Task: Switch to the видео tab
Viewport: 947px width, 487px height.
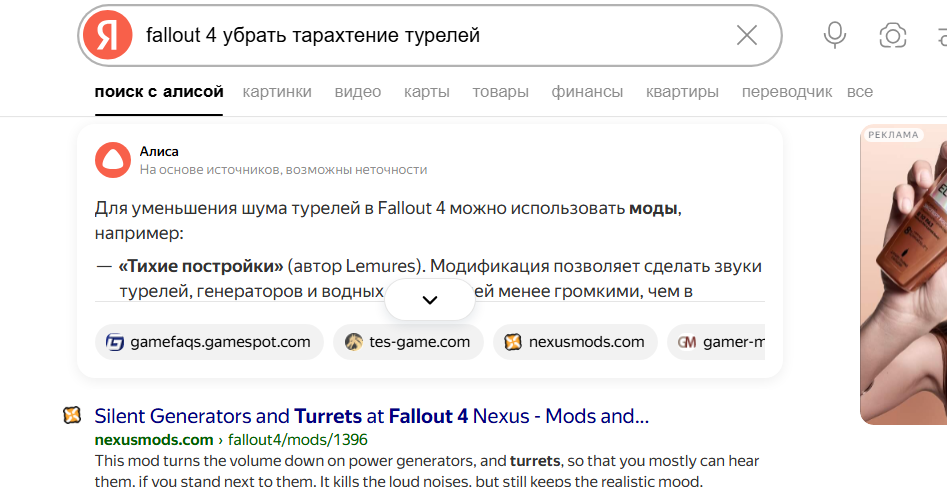Action: [x=358, y=92]
